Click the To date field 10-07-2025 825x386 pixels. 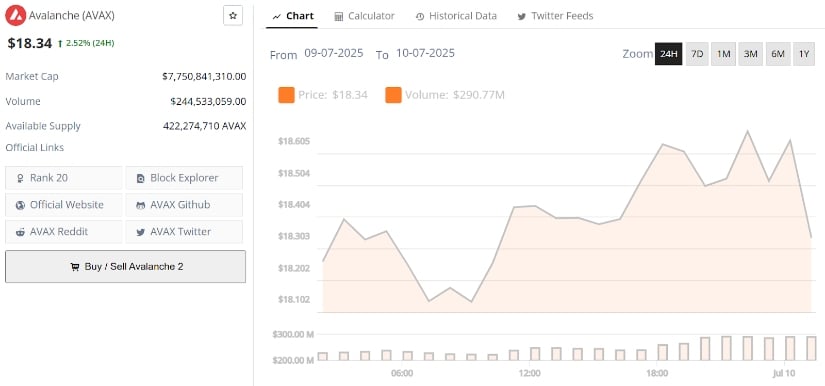425,54
